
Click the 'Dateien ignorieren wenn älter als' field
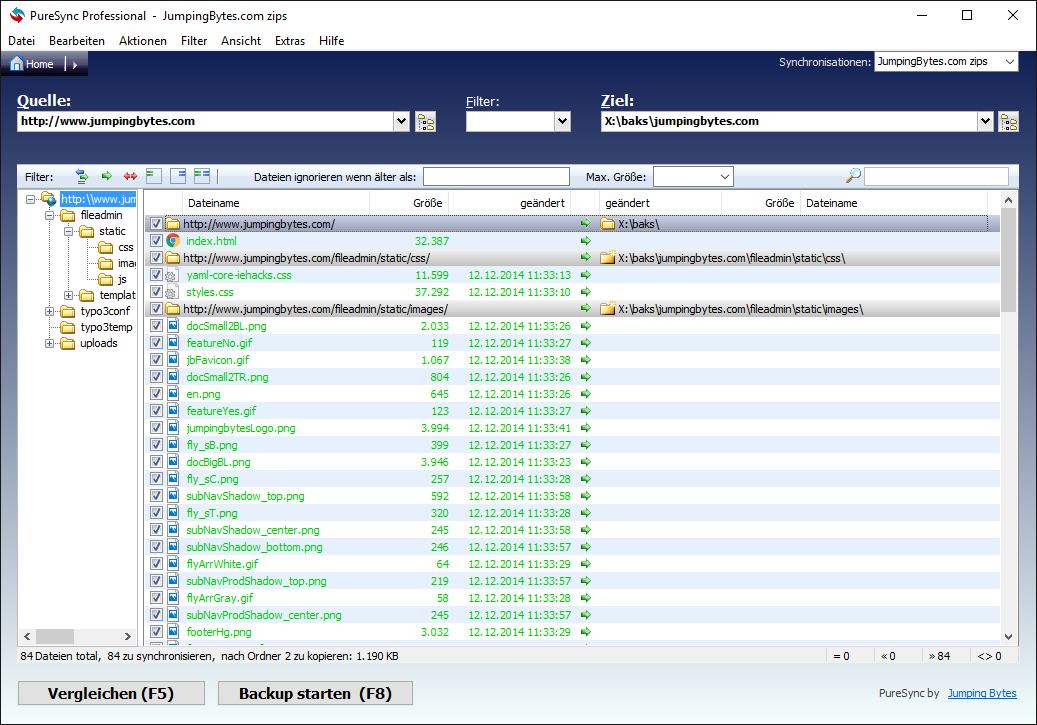coord(496,177)
